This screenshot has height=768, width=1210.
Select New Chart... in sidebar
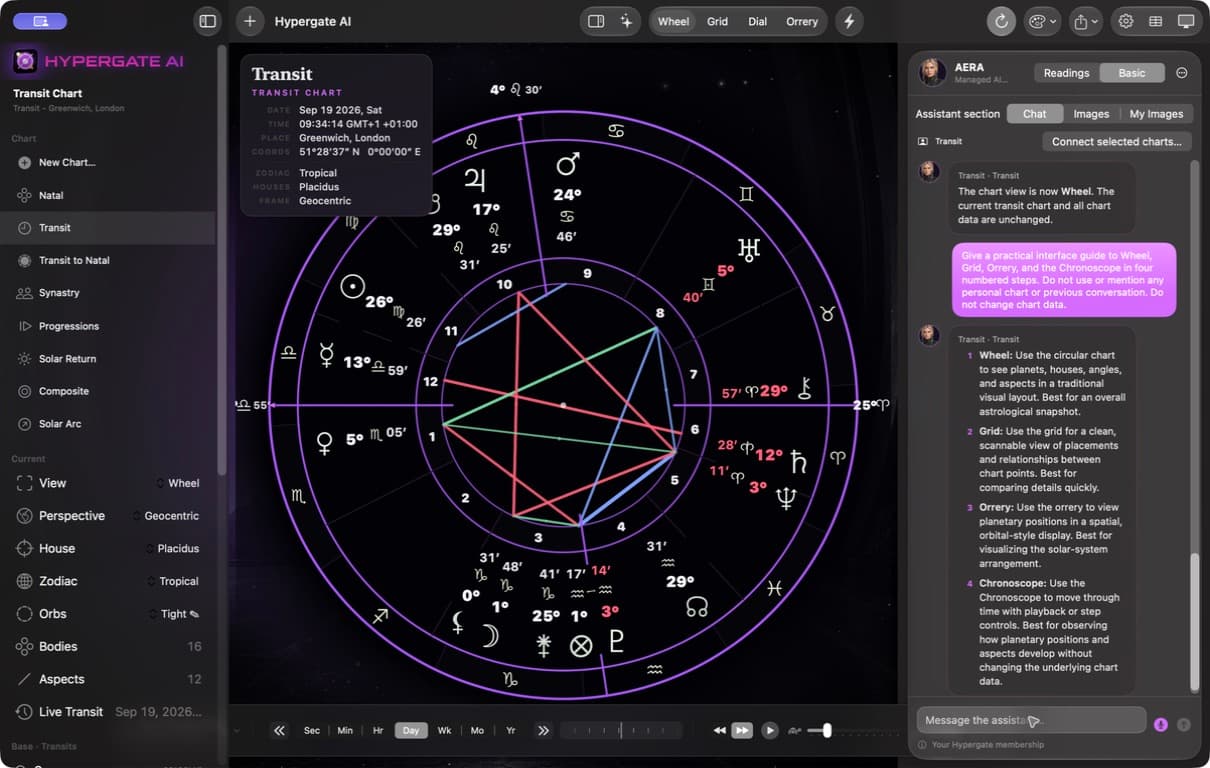click(x=108, y=162)
